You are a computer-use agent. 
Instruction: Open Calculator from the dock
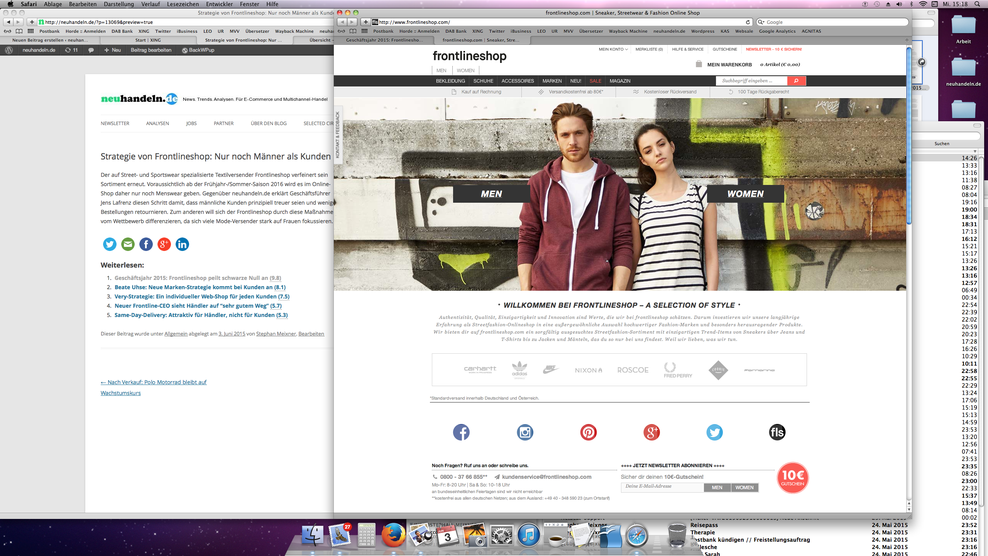click(366, 536)
